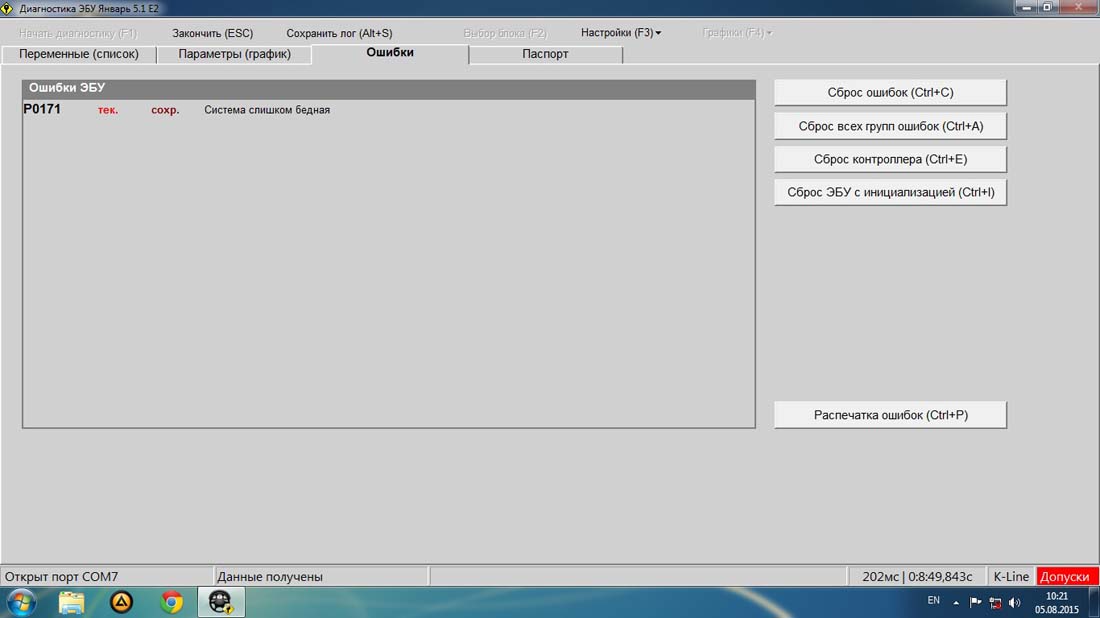This screenshot has width=1100, height=618.
Task: Open the Настройки (F3) dropdown menu
Action: pos(620,33)
